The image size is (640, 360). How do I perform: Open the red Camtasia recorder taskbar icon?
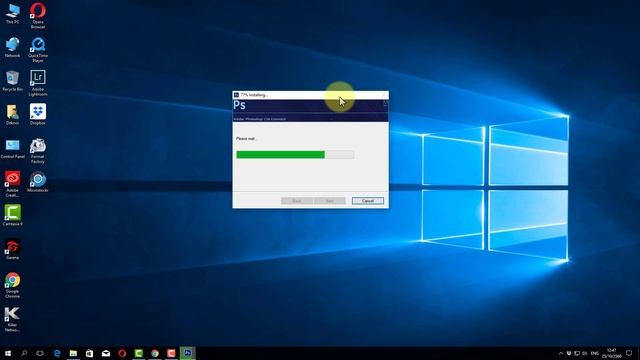[x=171, y=353]
